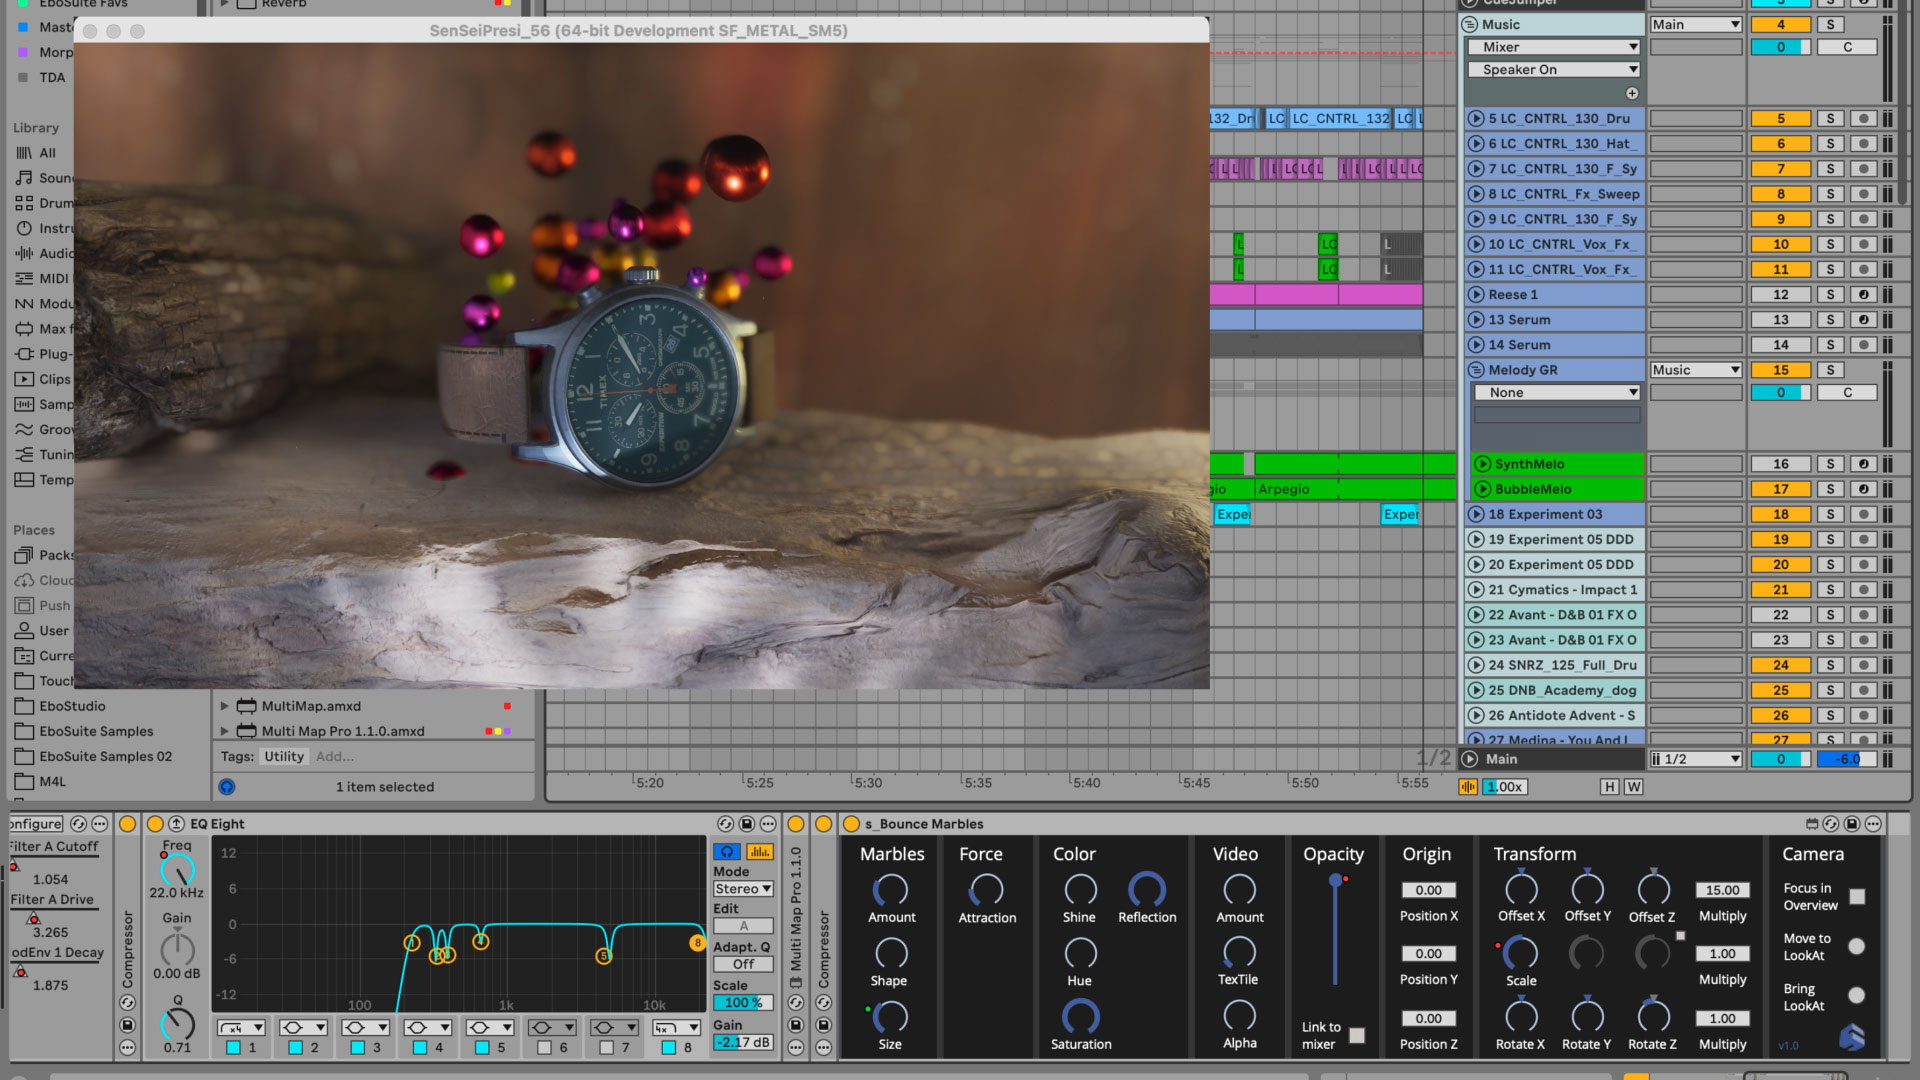This screenshot has height=1080, width=1920.
Task: Open band 1 filter type dropdown in EQ Eight
Action: (240, 1027)
